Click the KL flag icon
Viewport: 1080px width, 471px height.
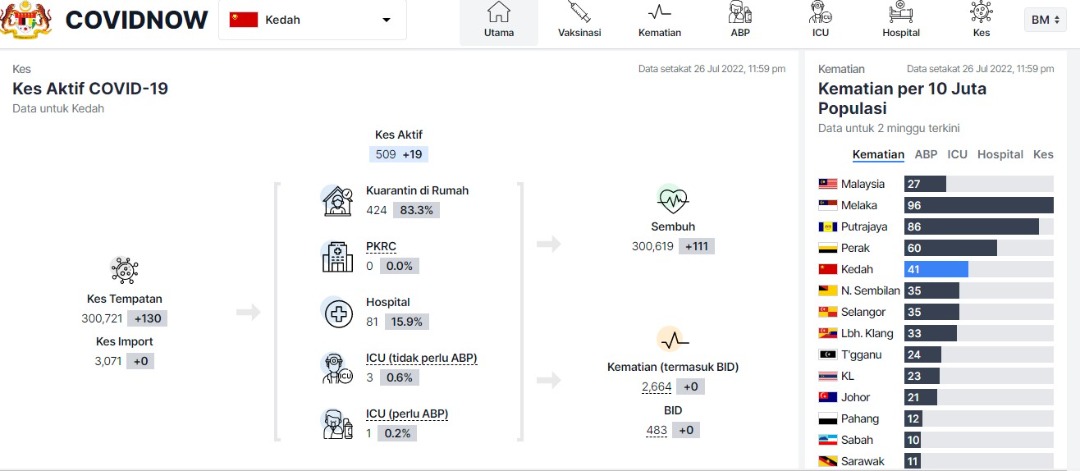pos(827,376)
